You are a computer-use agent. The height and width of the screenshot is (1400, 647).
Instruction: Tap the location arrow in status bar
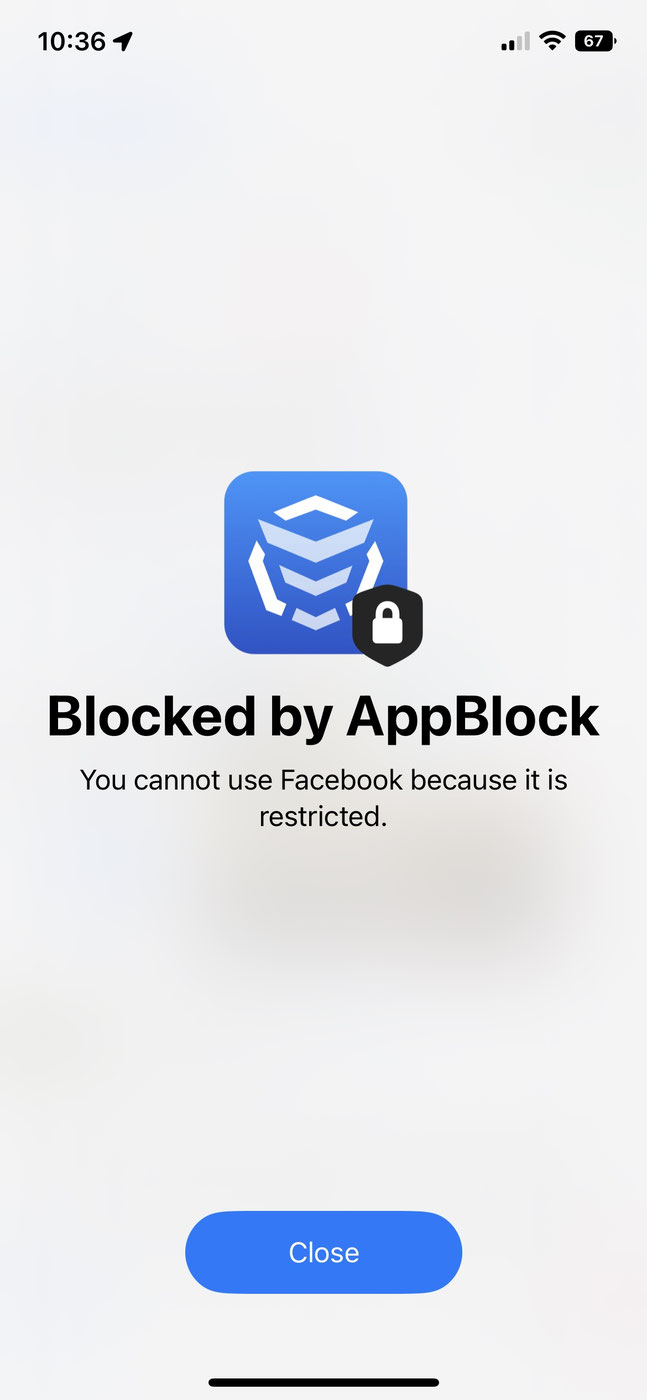(x=123, y=41)
